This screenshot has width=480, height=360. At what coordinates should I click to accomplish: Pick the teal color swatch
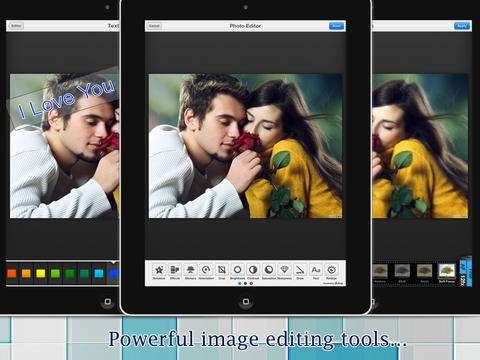84,274
